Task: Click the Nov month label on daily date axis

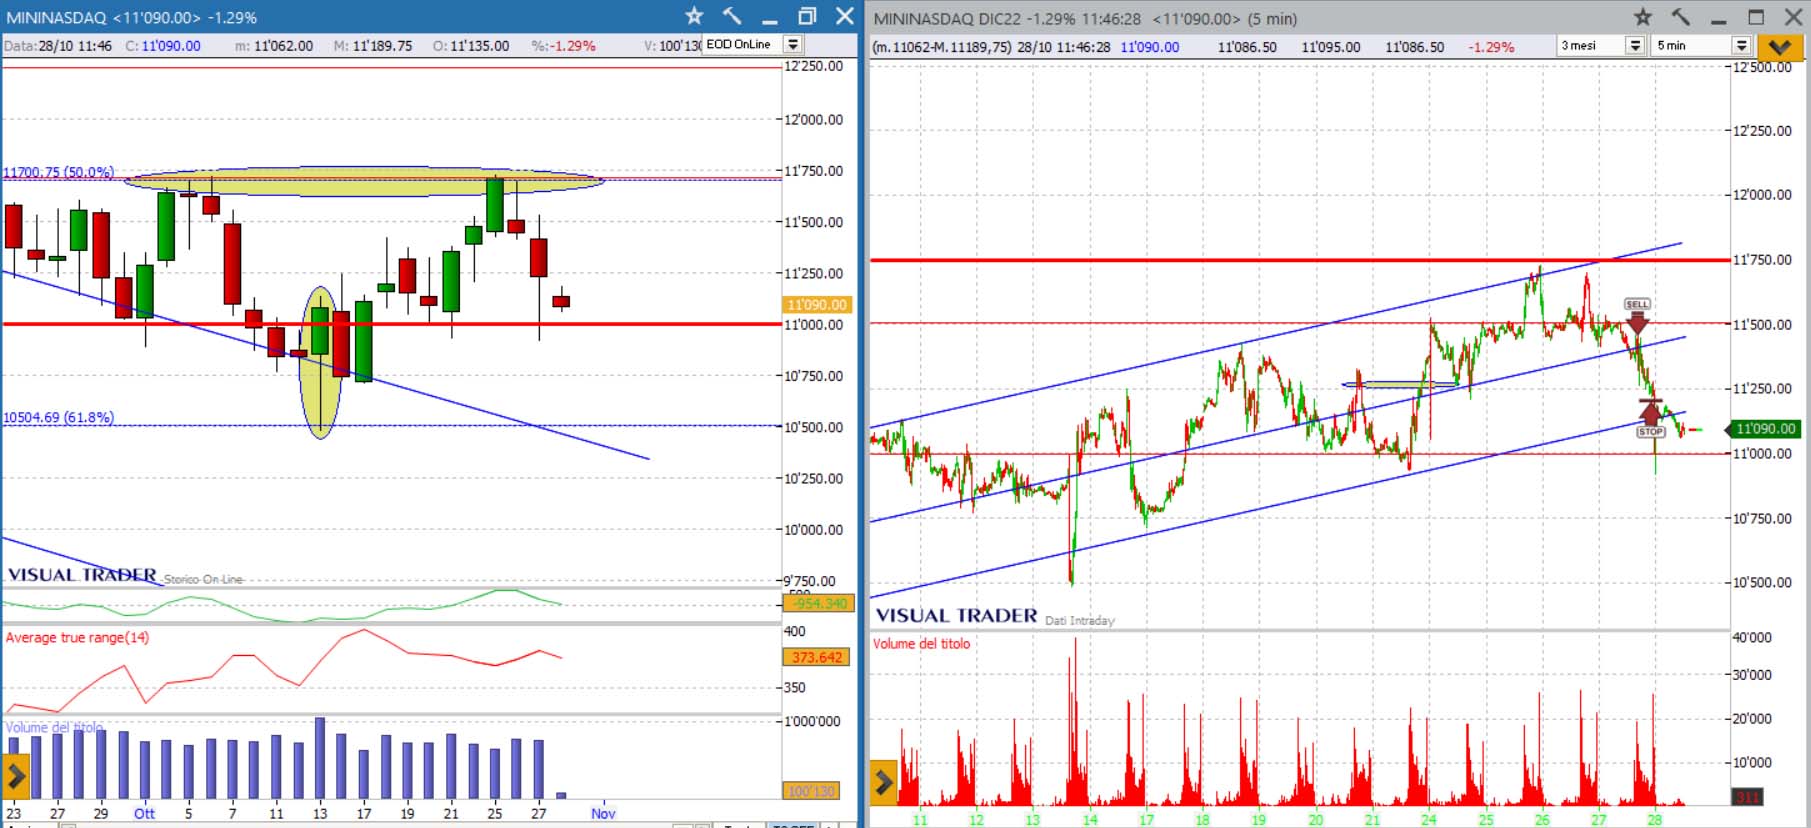Action: click(x=603, y=813)
